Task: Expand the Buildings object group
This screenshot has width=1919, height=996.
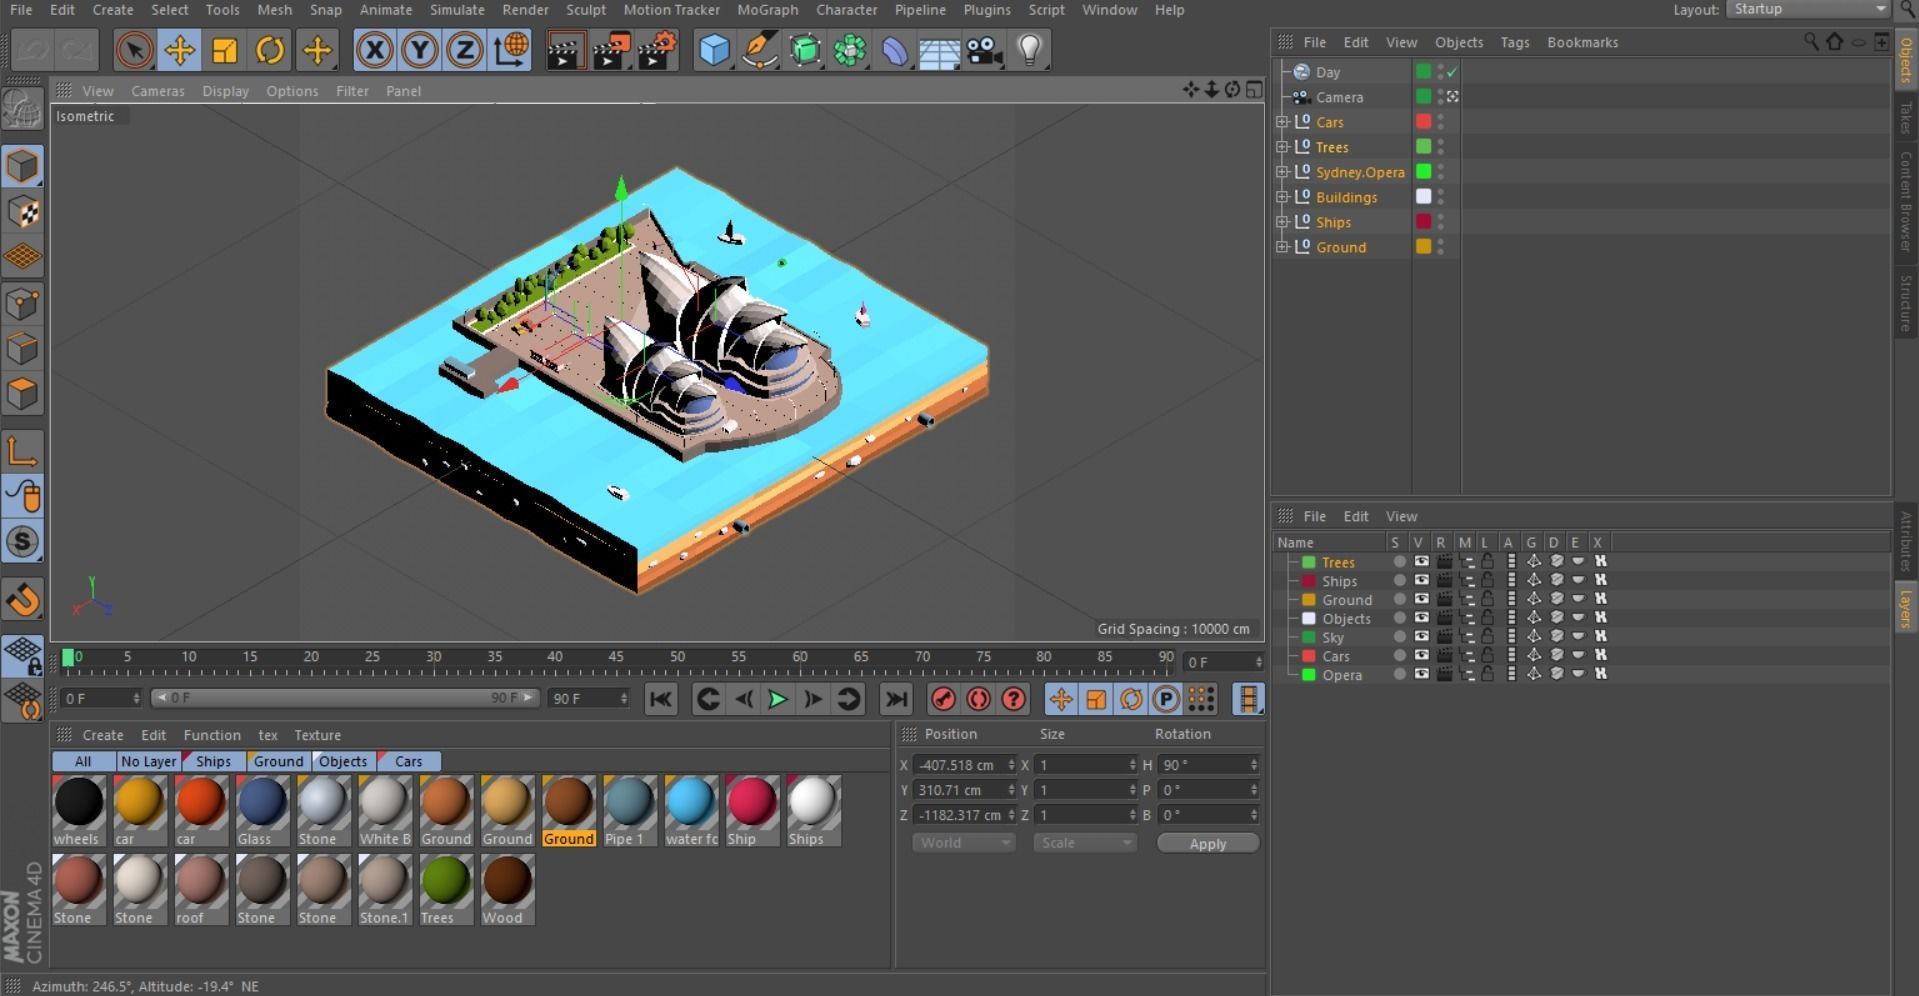Action: [x=1282, y=197]
